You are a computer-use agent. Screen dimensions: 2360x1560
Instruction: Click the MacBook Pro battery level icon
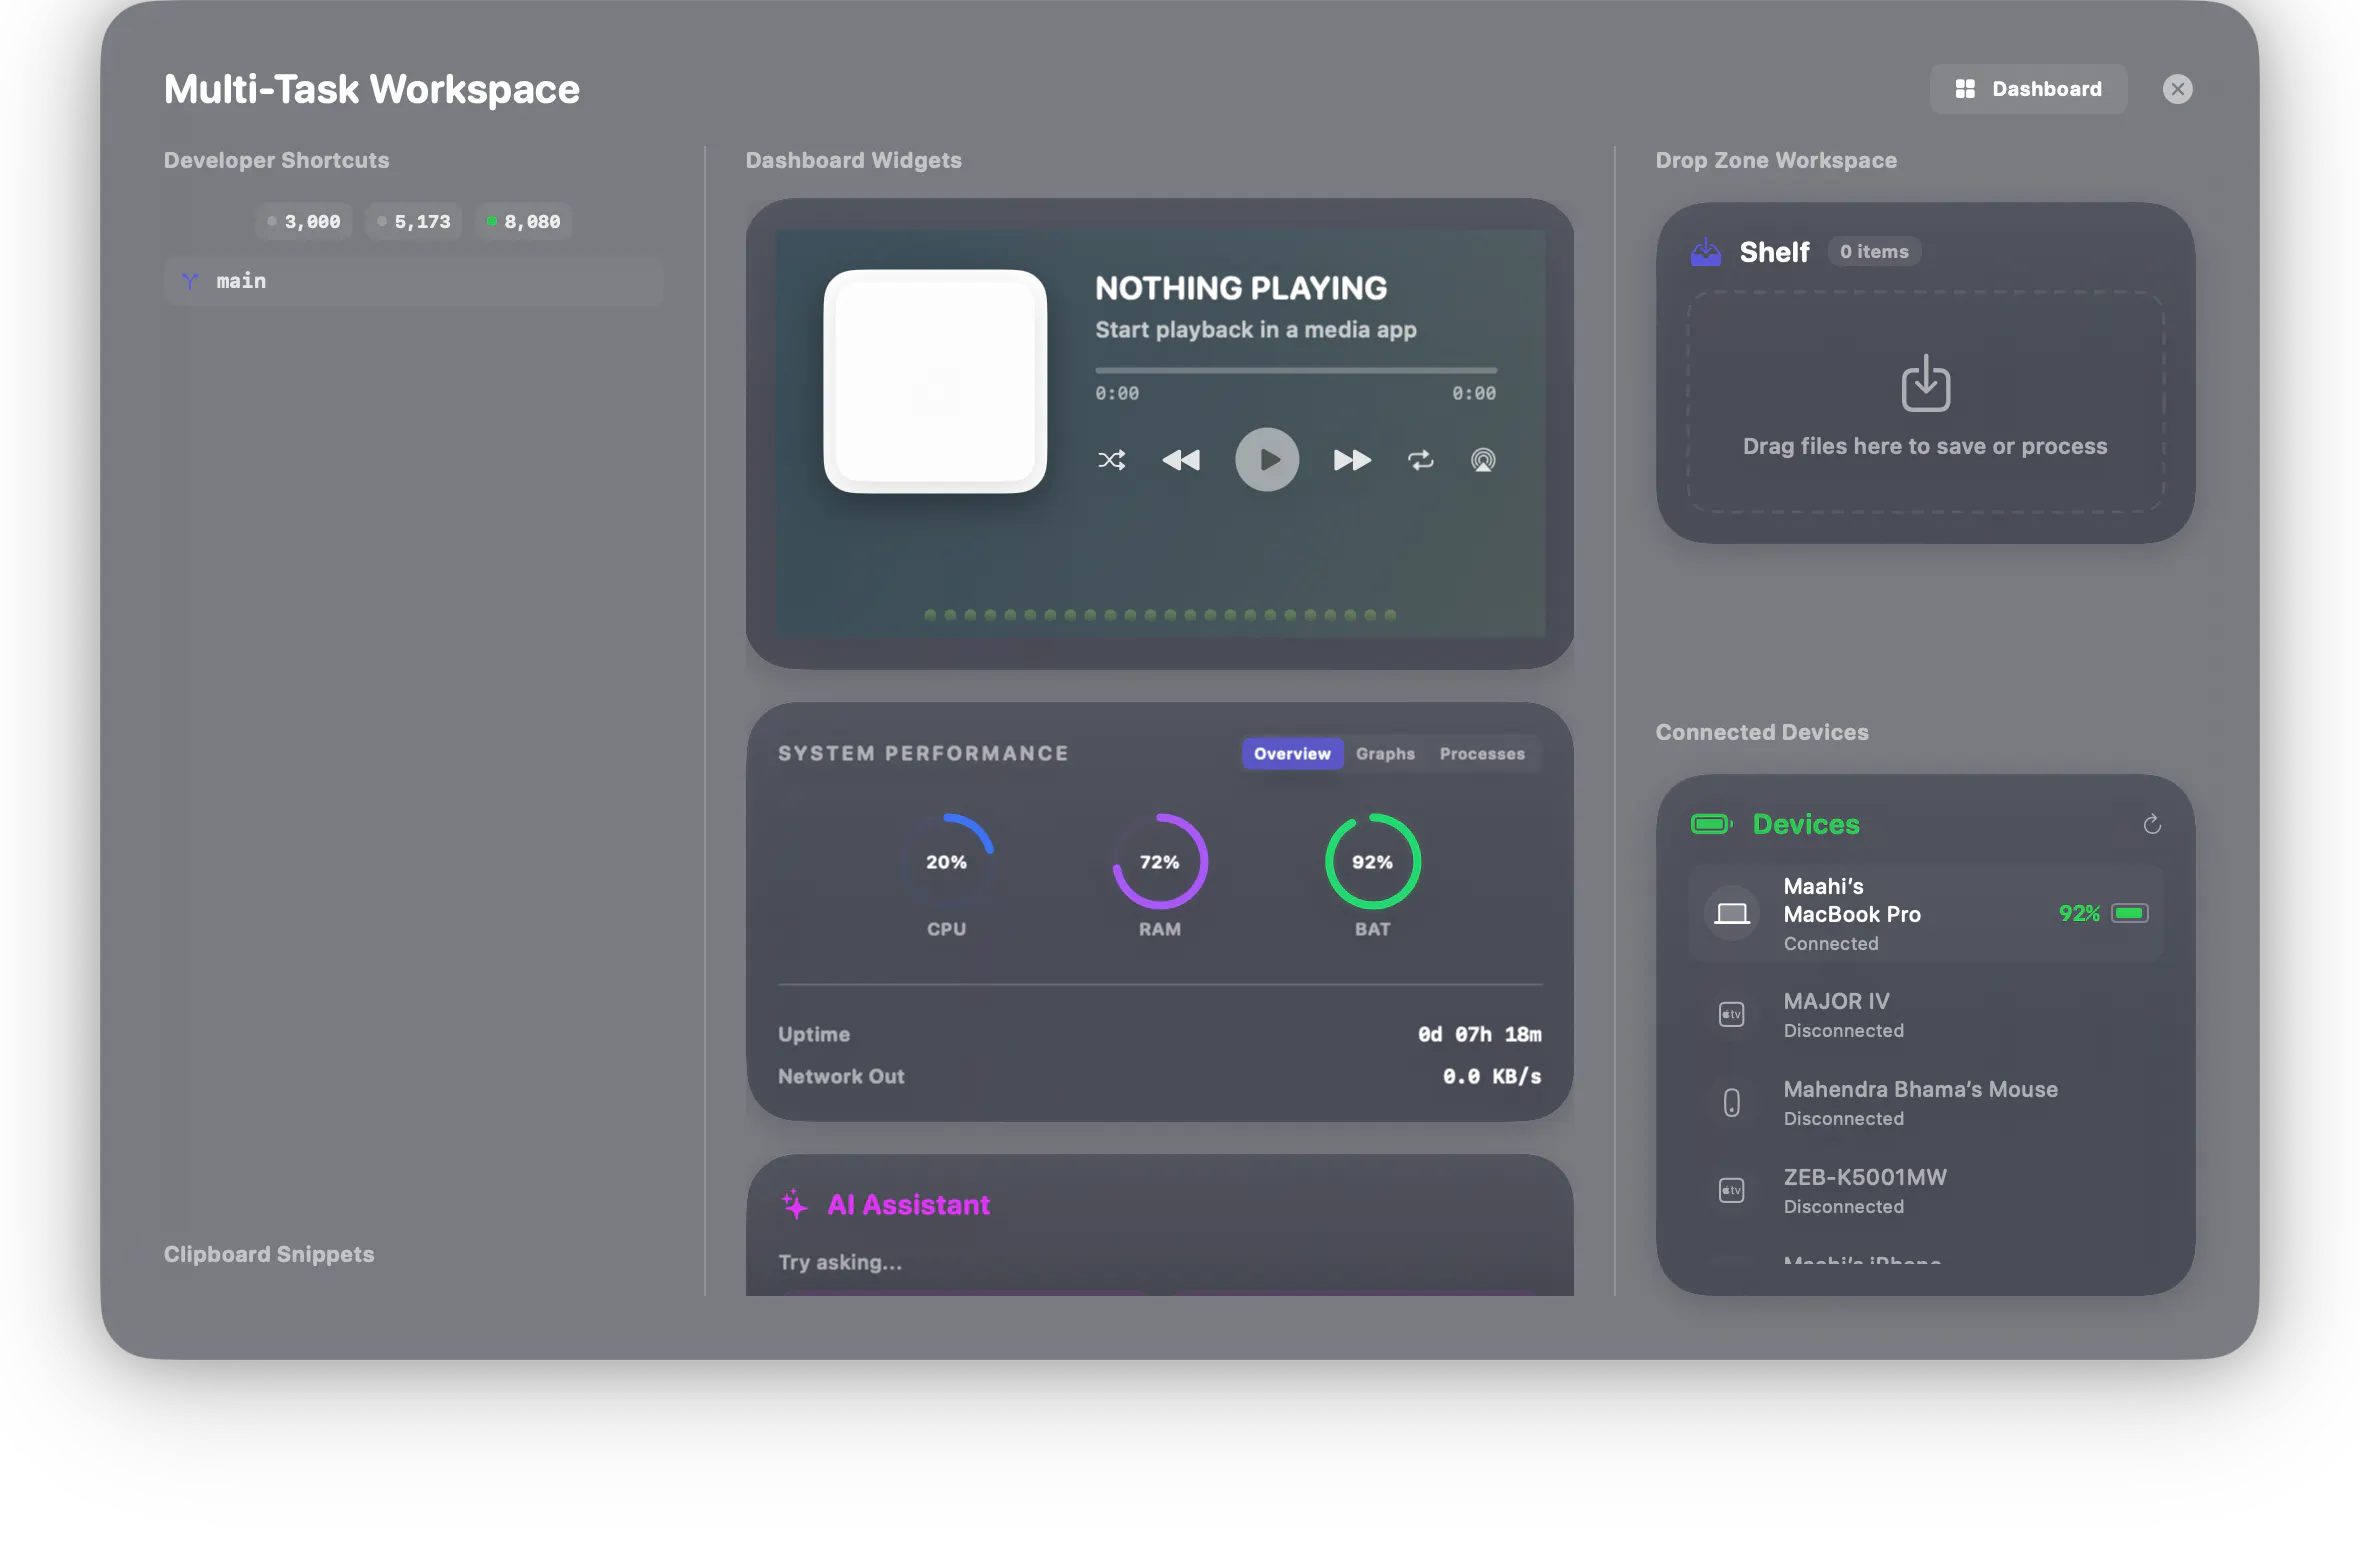[2130, 913]
